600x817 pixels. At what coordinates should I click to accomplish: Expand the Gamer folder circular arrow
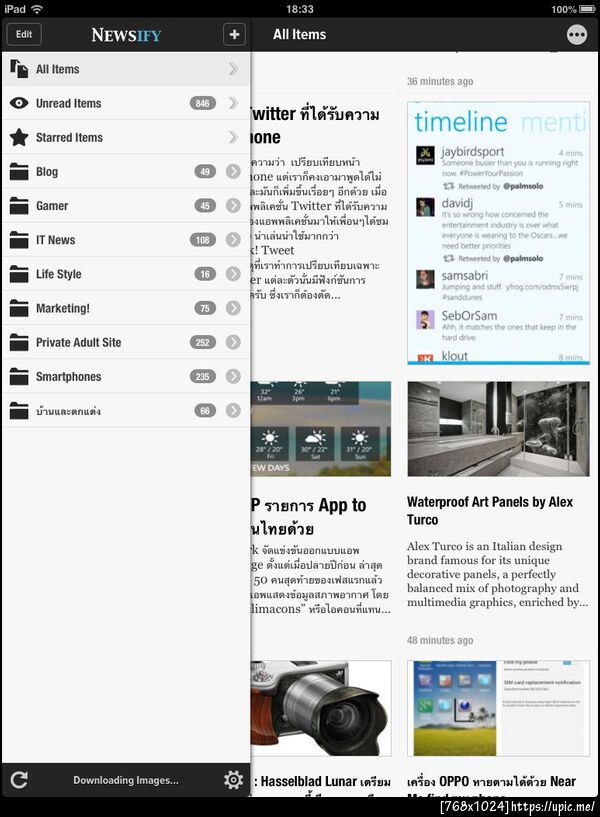(x=233, y=205)
